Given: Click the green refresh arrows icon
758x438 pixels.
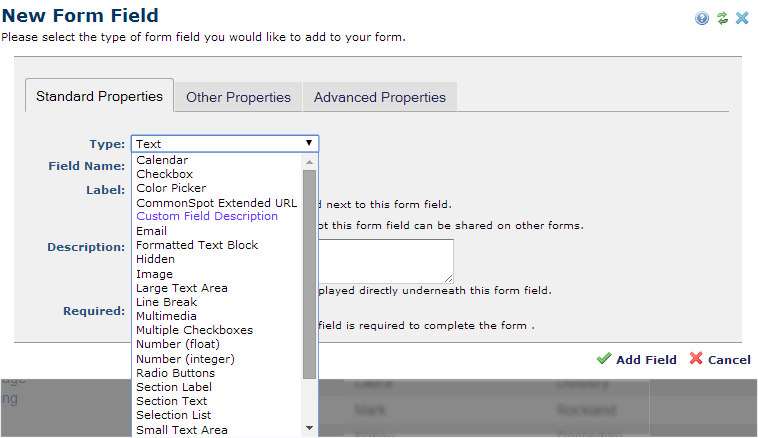Looking at the screenshot, I should (722, 18).
